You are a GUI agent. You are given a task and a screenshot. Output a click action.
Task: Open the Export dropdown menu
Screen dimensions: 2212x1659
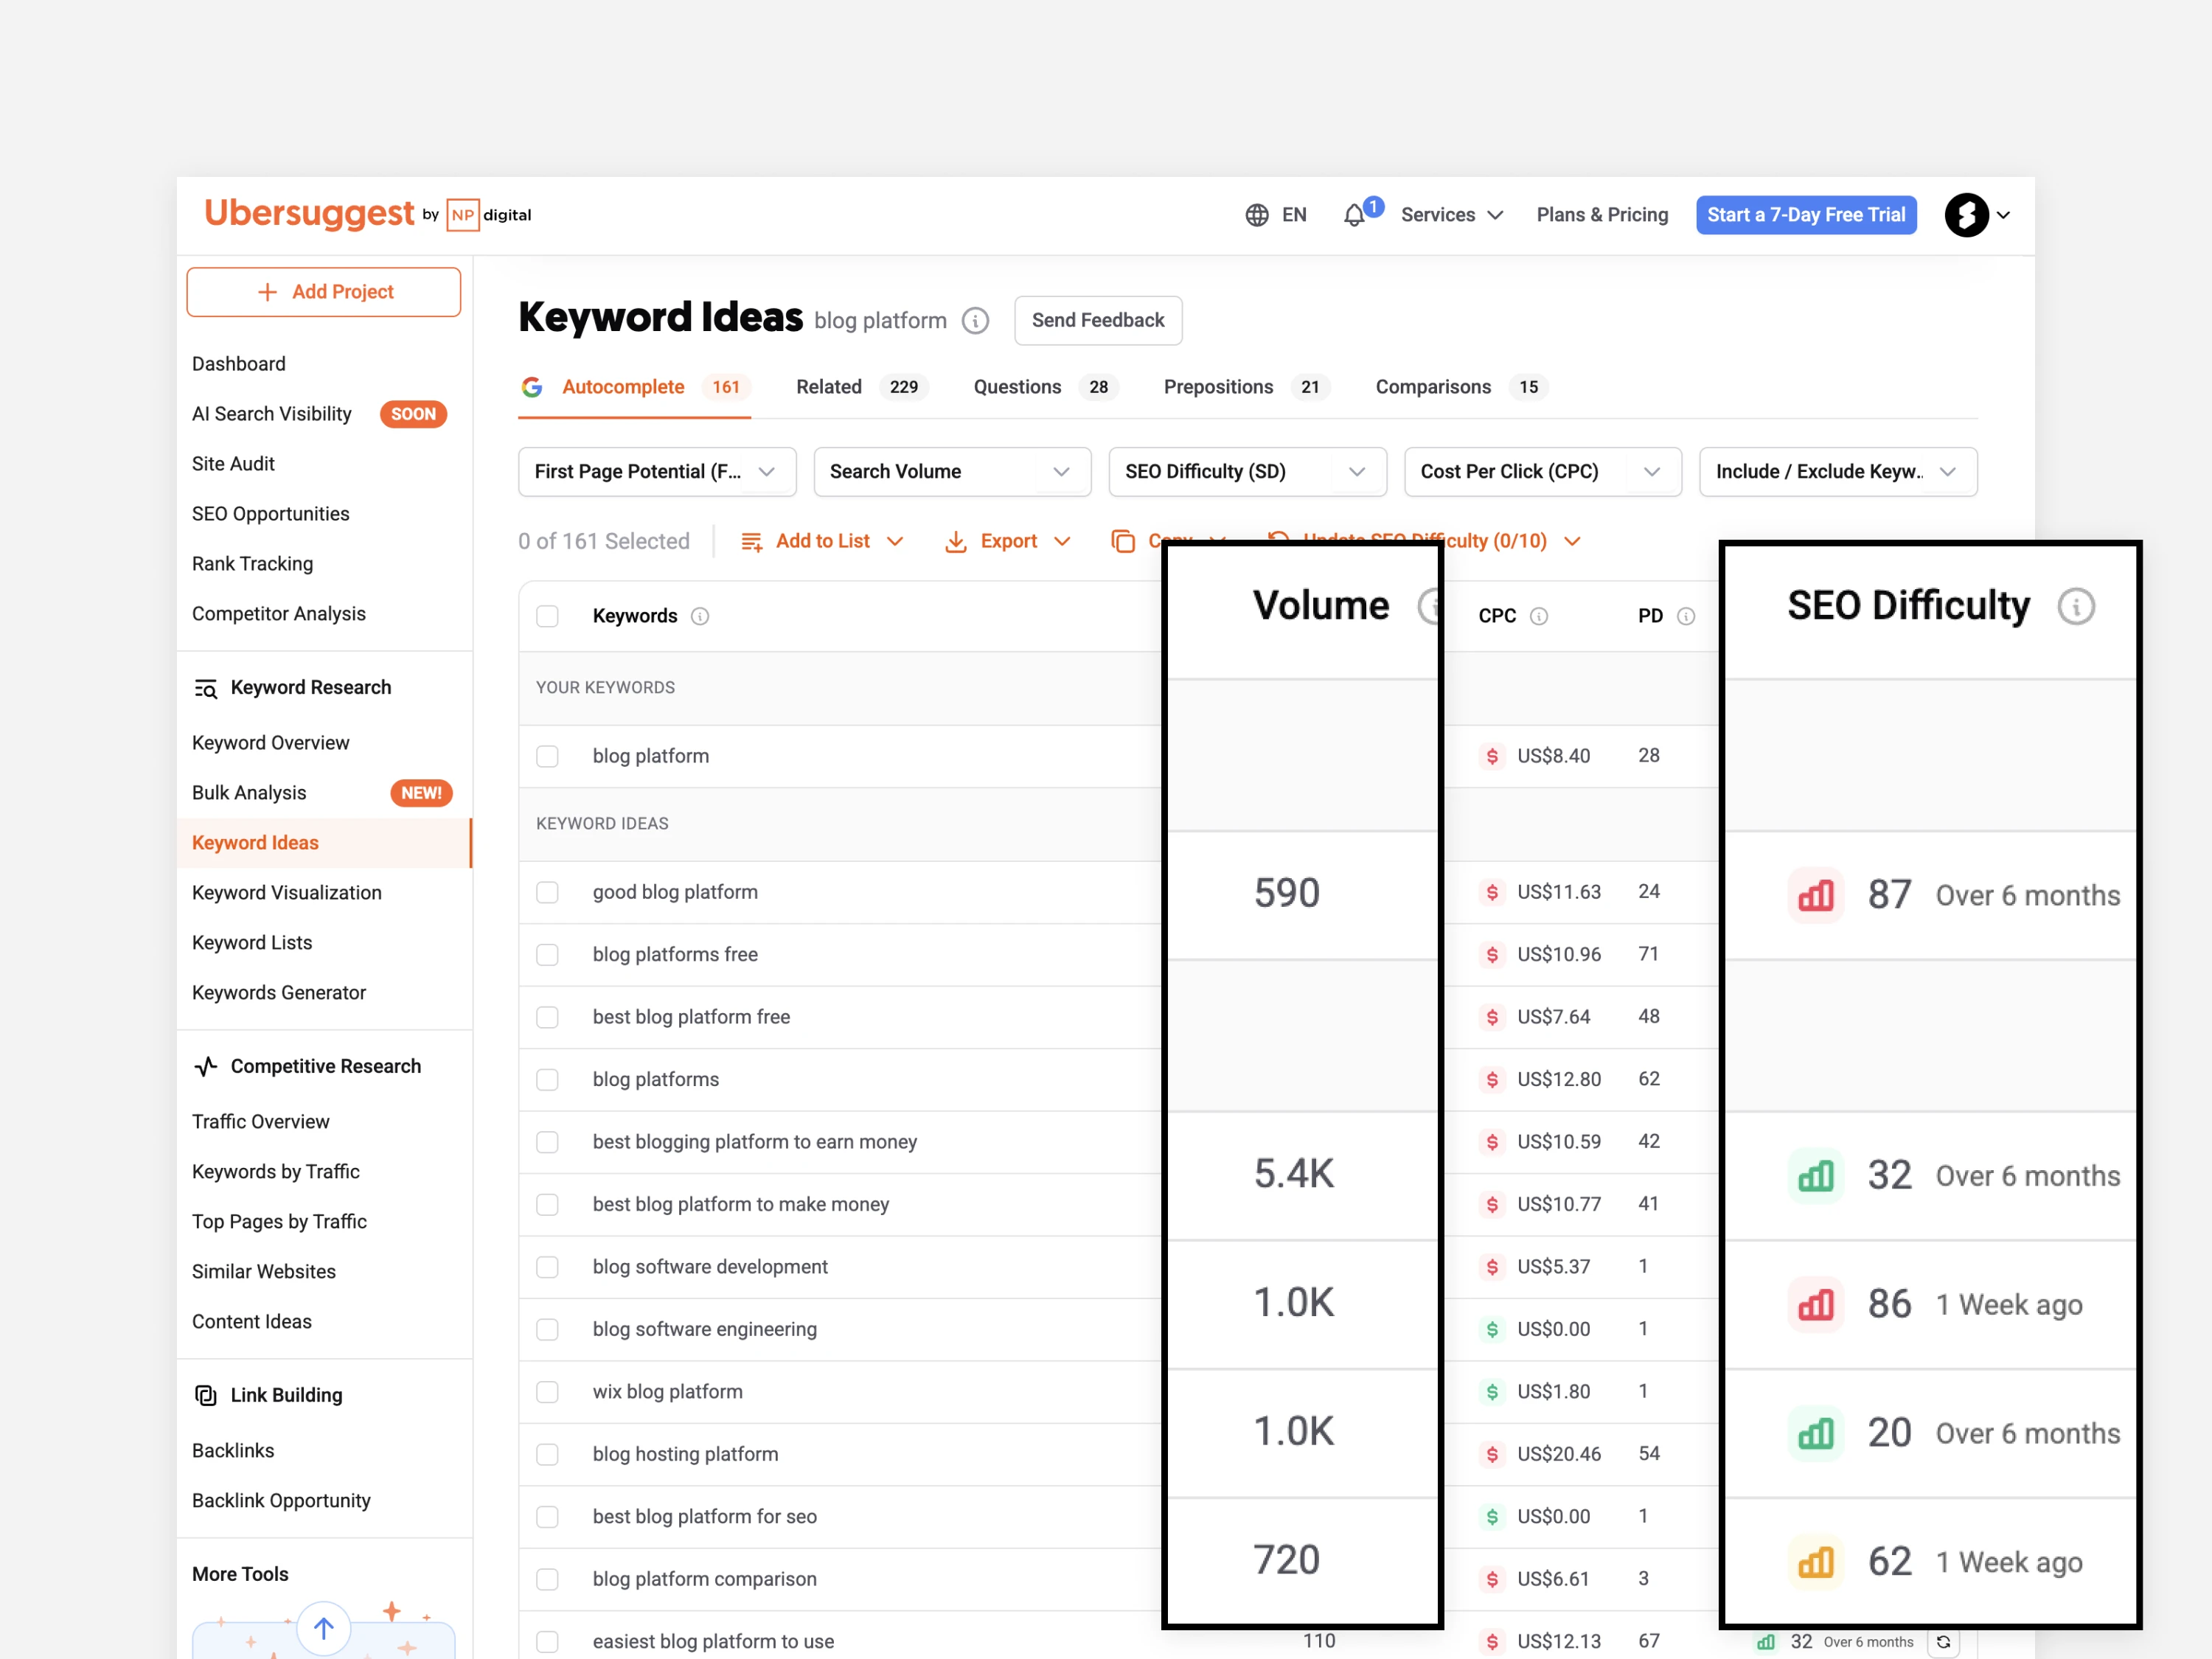click(x=1008, y=541)
